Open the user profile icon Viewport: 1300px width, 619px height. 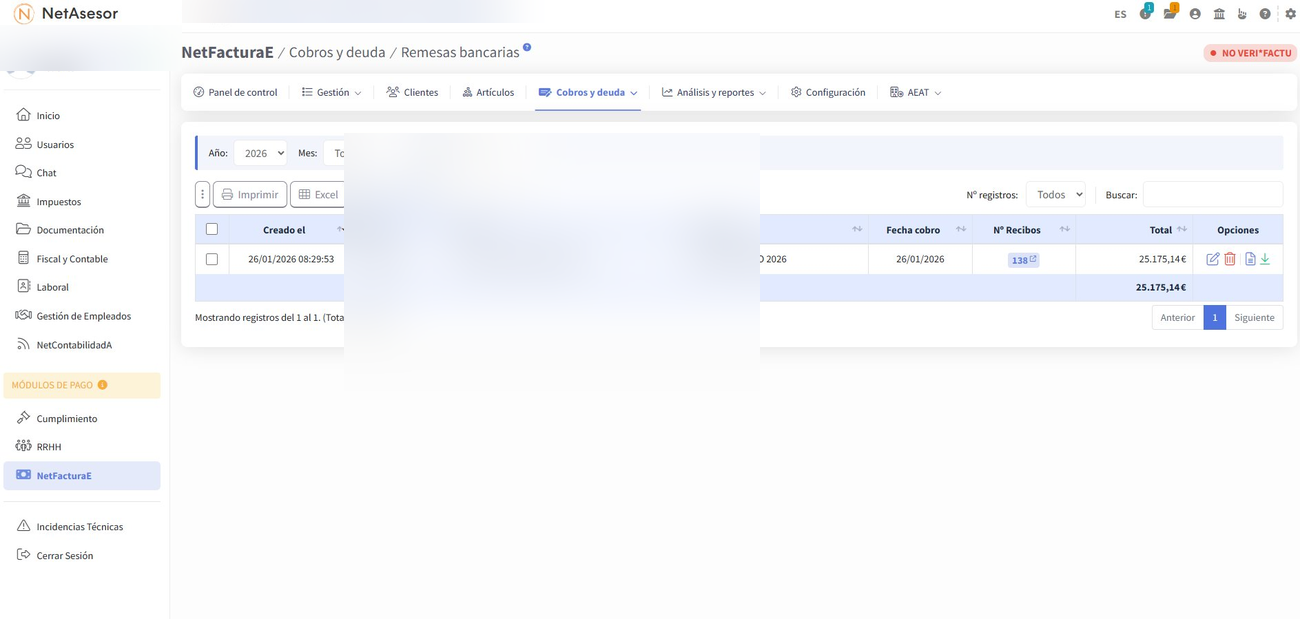point(1195,14)
